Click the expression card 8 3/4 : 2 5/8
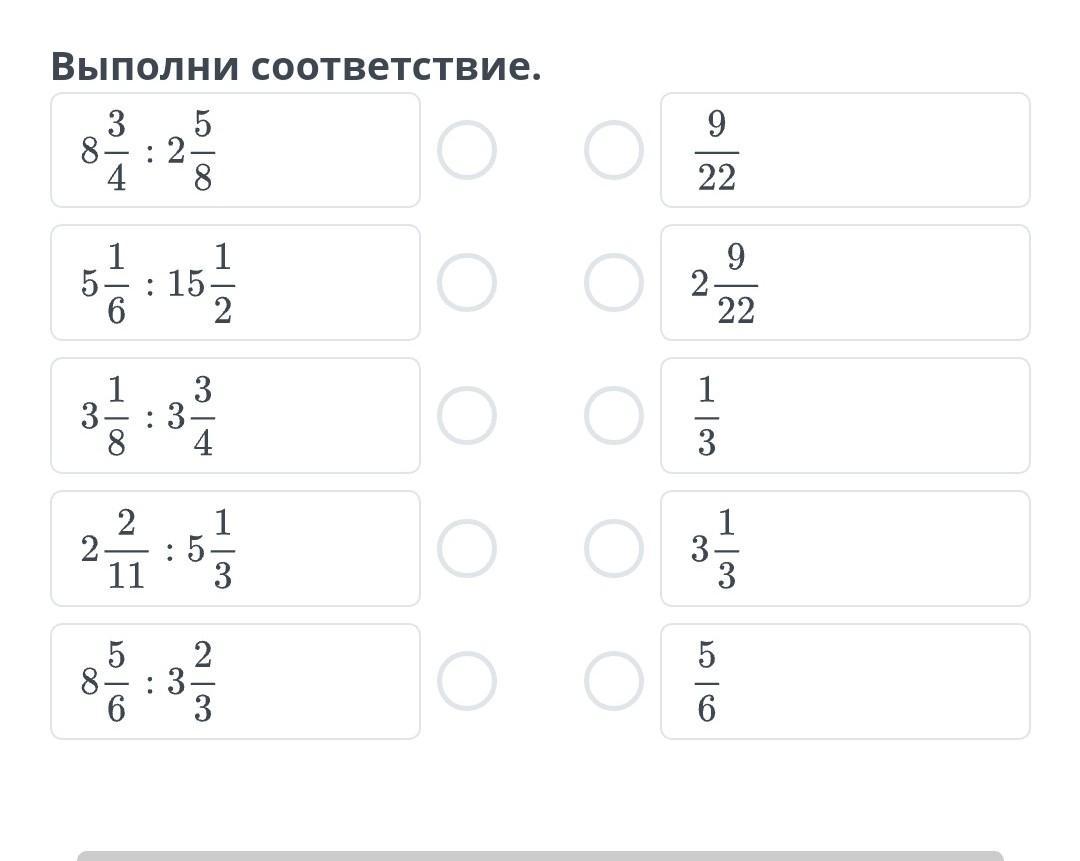 point(236,150)
